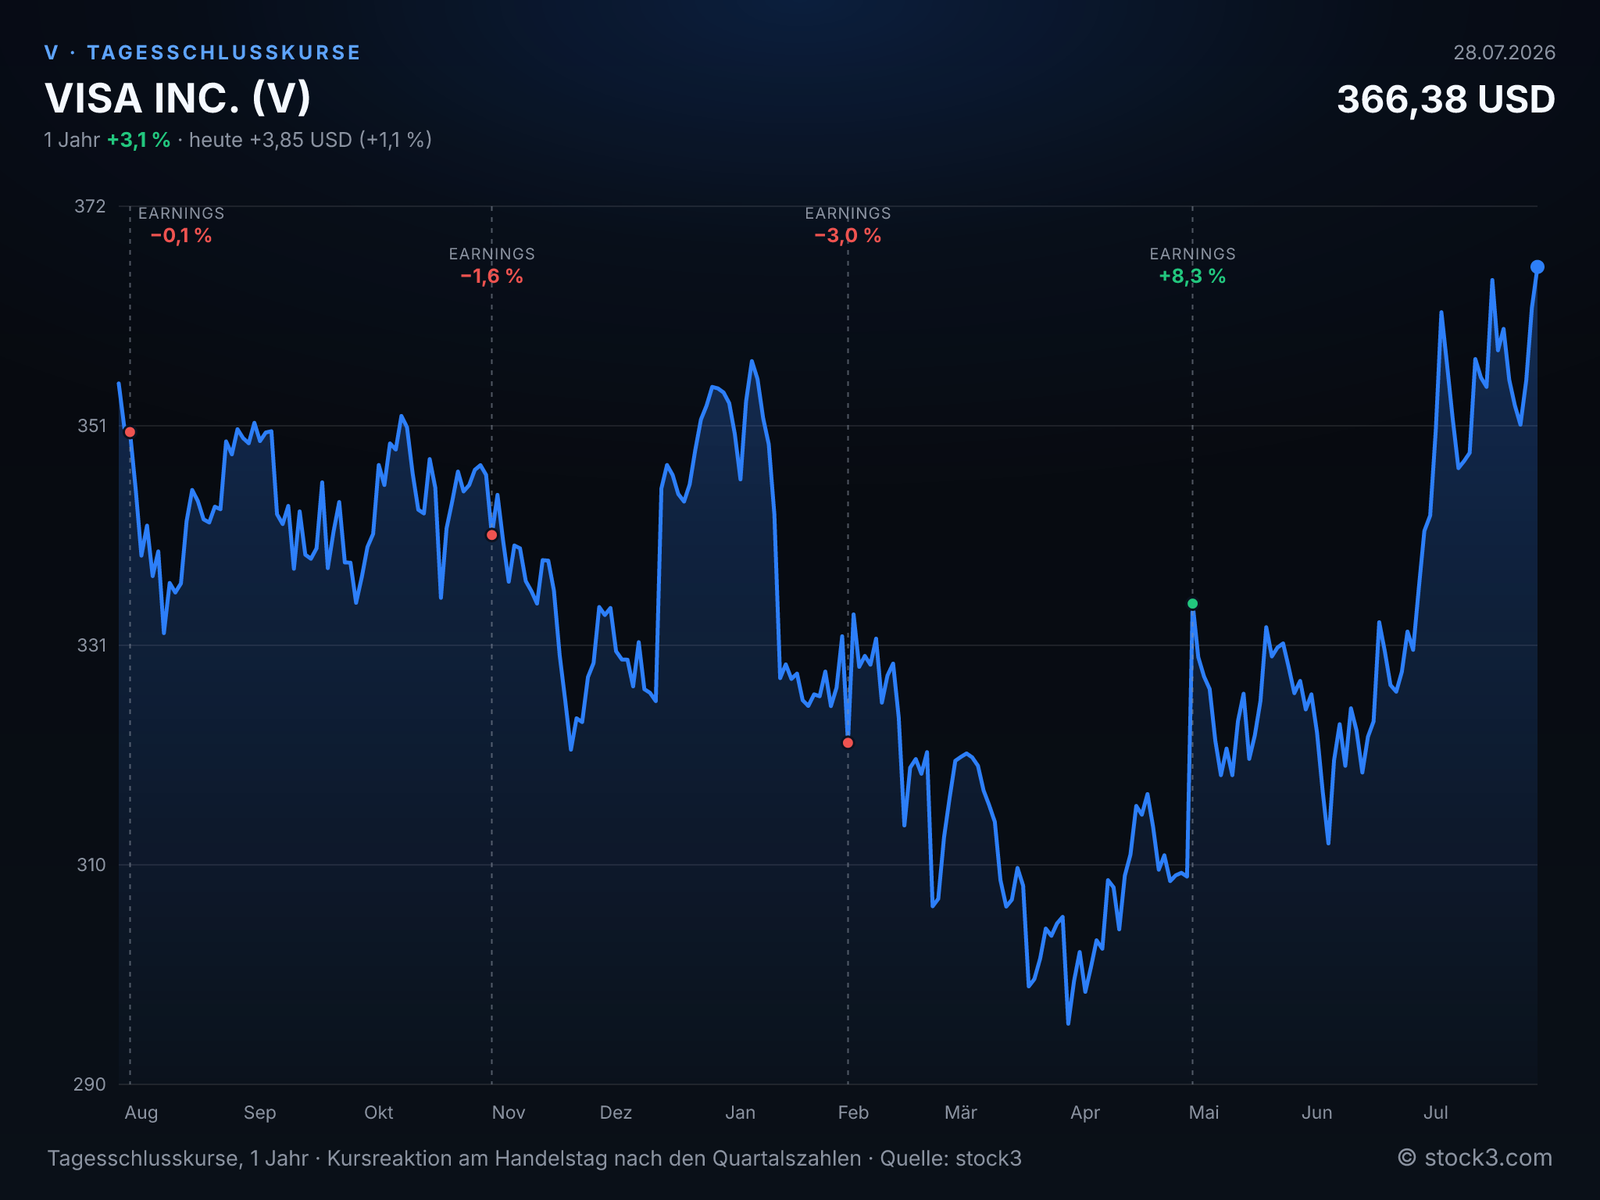Select the −0,1 % earnings label
This screenshot has height=1200, width=1600.
(x=181, y=236)
